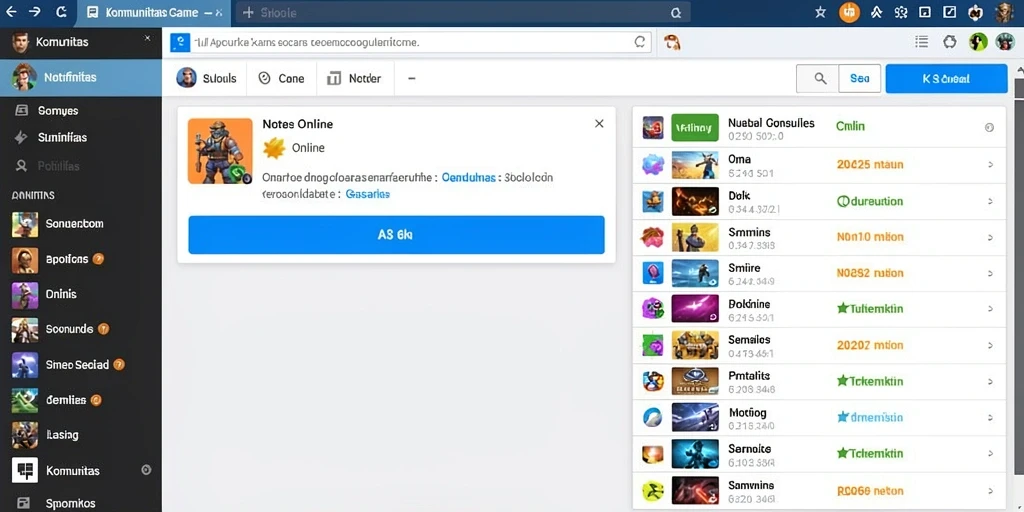Open the Komunitas grid icon in the sidebar
Image resolution: width=1024 pixels, height=512 pixels.
25,470
